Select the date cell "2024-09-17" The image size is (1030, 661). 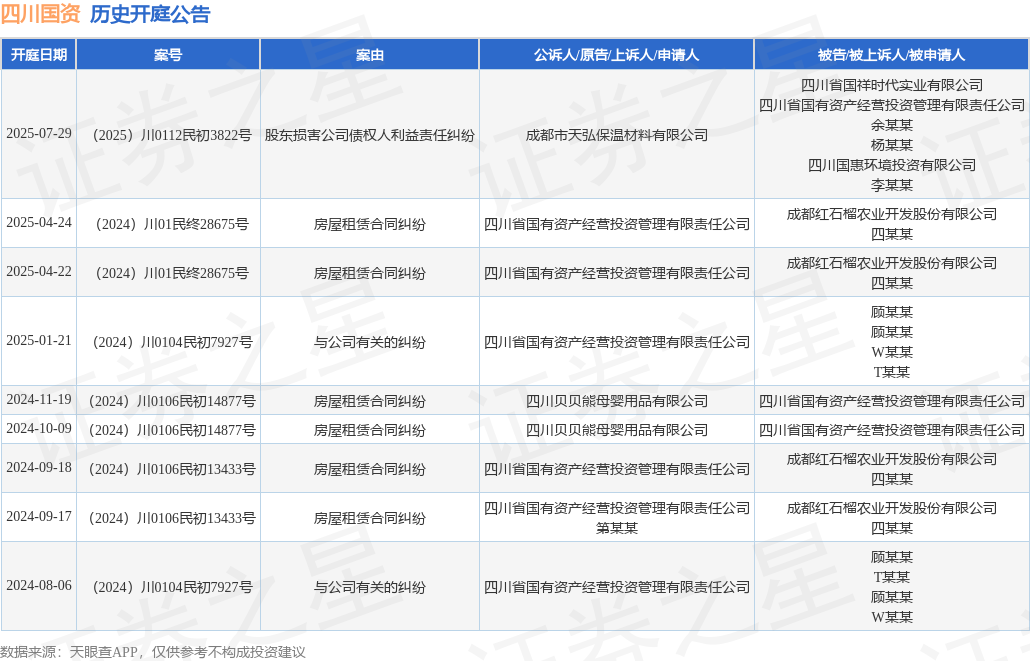pyautogui.click(x=39, y=516)
